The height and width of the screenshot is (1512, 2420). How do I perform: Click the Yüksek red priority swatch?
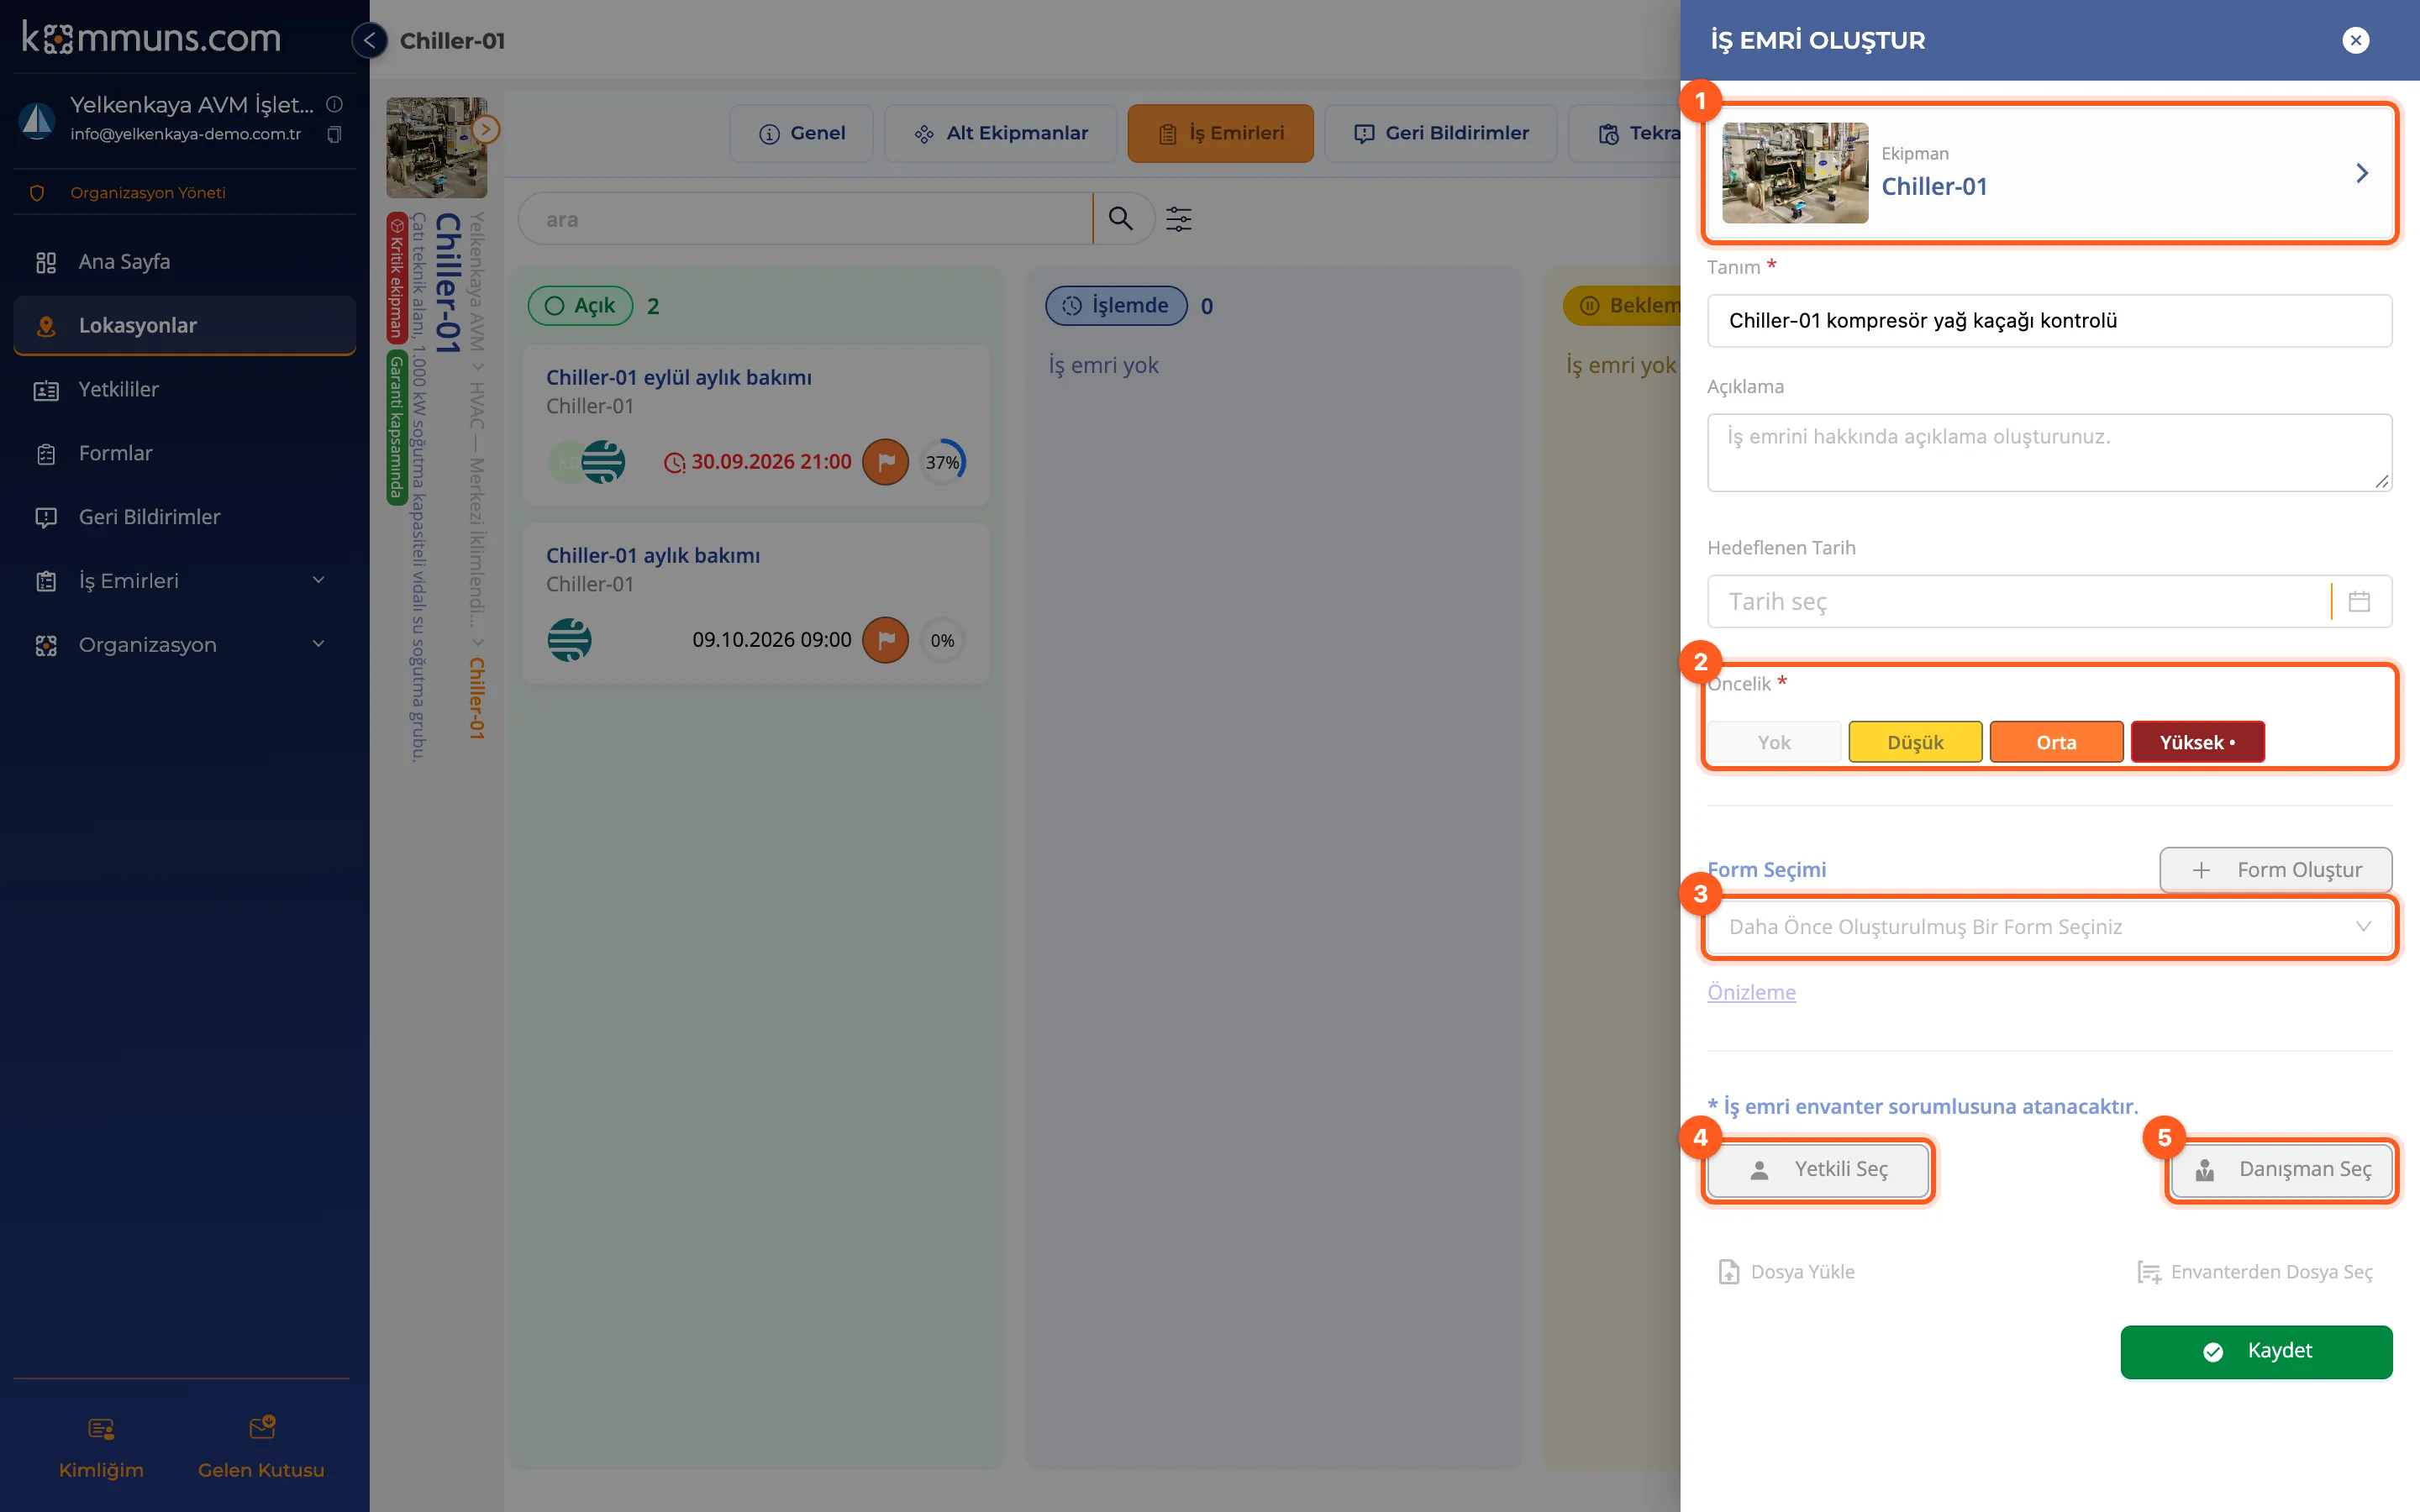pyautogui.click(x=2197, y=742)
